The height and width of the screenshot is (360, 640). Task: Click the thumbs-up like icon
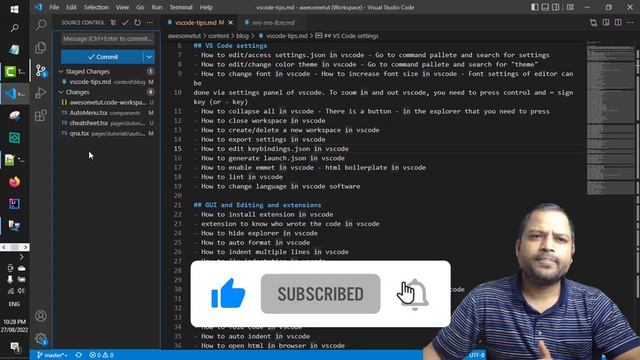click(228, 293)
